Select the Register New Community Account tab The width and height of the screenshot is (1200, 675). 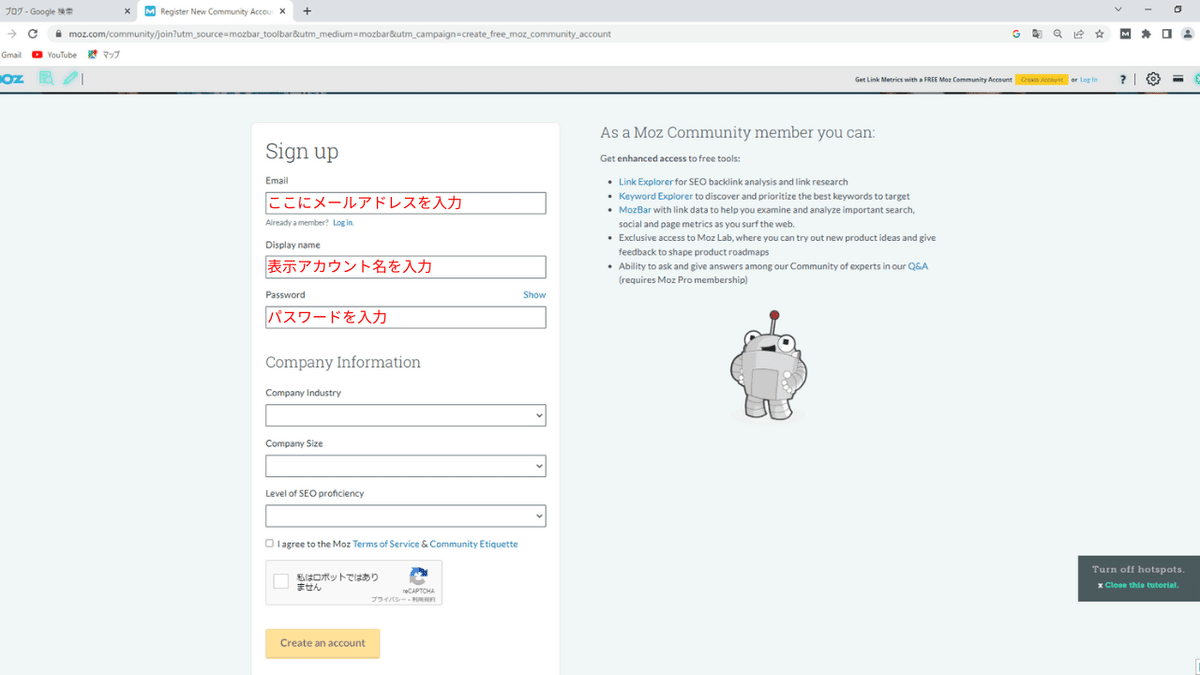(x=215, y=11)
